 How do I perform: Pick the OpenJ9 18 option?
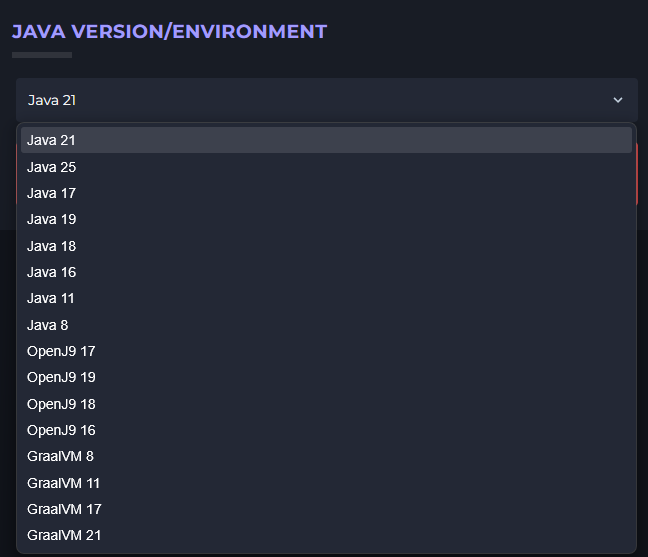(61, 404)
